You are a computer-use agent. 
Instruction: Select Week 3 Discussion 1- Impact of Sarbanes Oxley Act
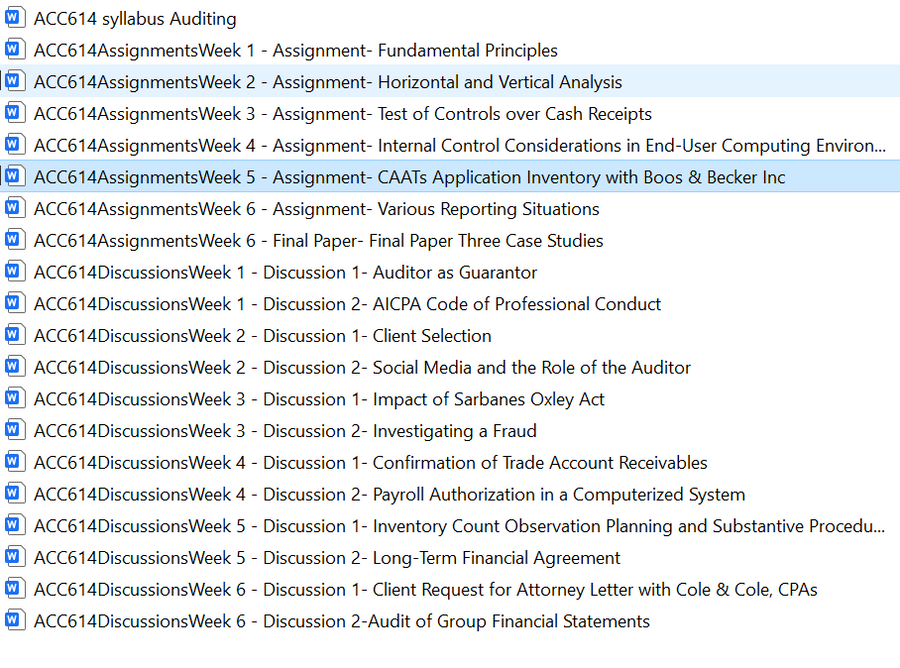pos(319,399)
